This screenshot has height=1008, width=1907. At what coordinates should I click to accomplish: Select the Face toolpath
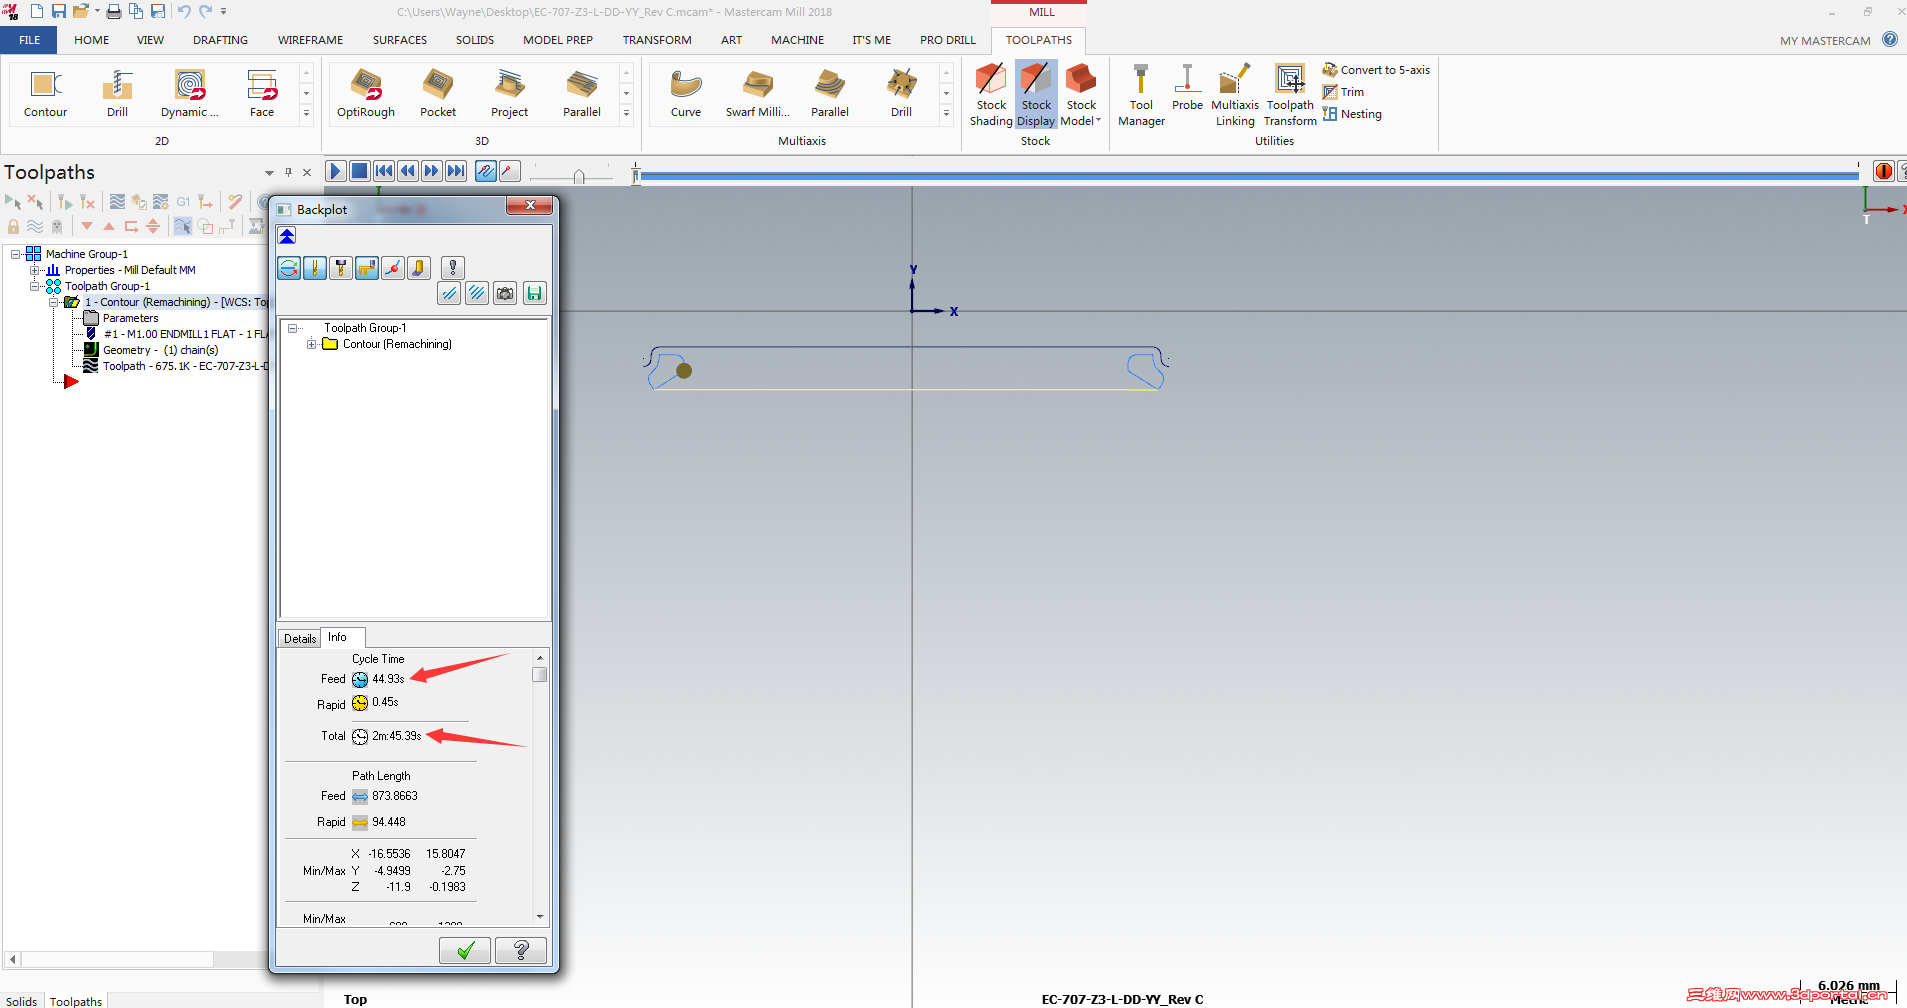262,94
